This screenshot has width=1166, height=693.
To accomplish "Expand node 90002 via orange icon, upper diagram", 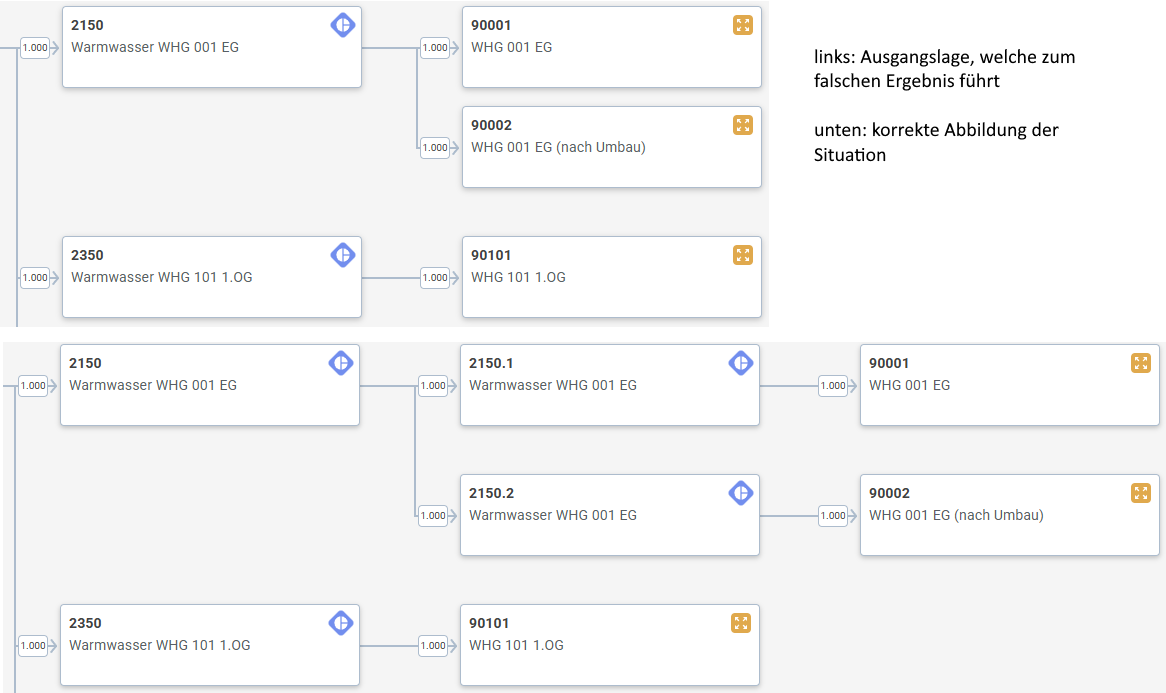I will coord(742,125).
